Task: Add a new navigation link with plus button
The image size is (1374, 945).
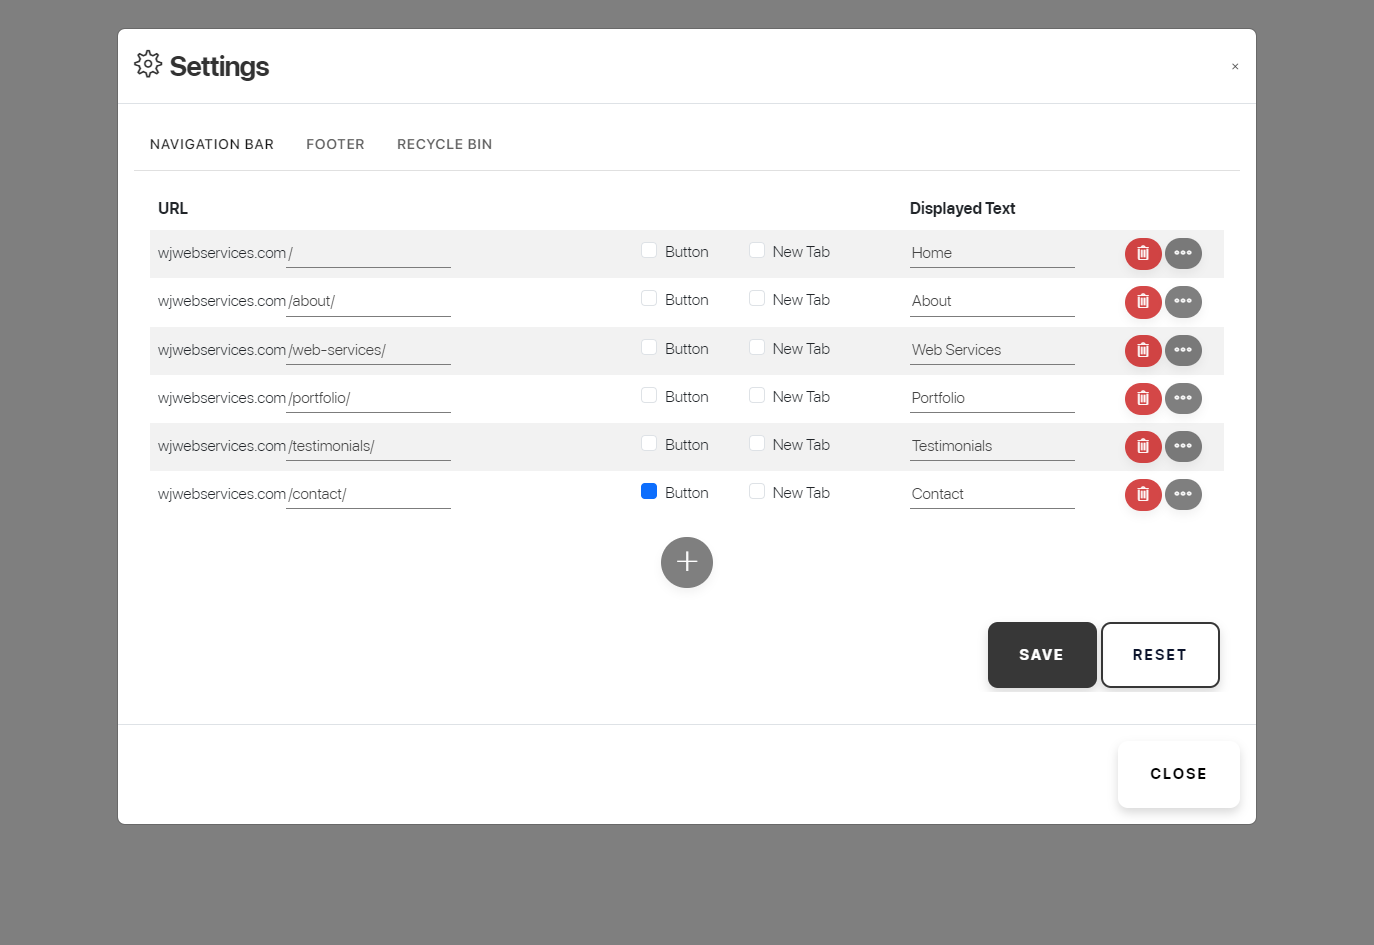Action: [x=687, y=562]
